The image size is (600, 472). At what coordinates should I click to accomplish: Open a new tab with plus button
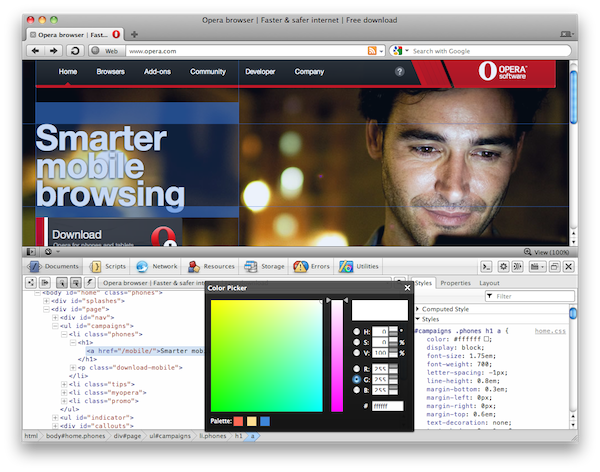(134, 33)
